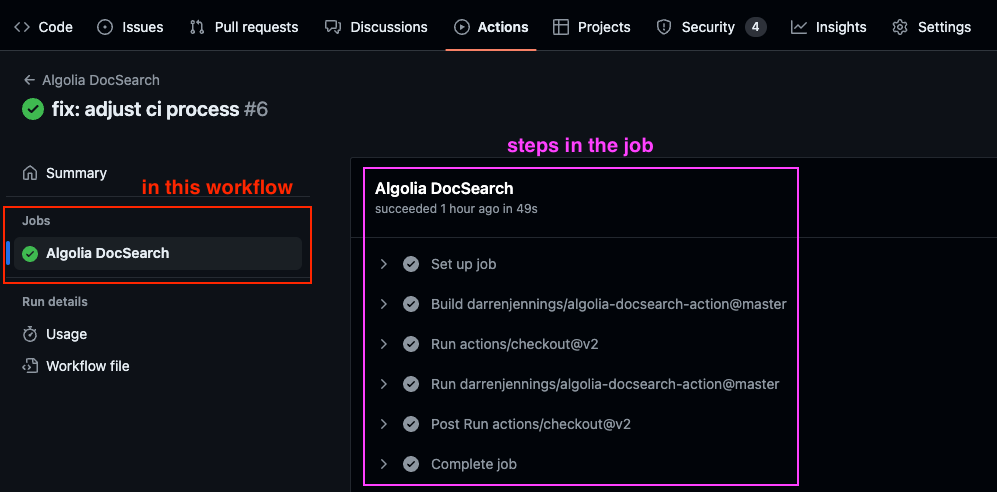Click the green success check beside run title
This screenshot has width=997, height=492.
tap(33, 109)
